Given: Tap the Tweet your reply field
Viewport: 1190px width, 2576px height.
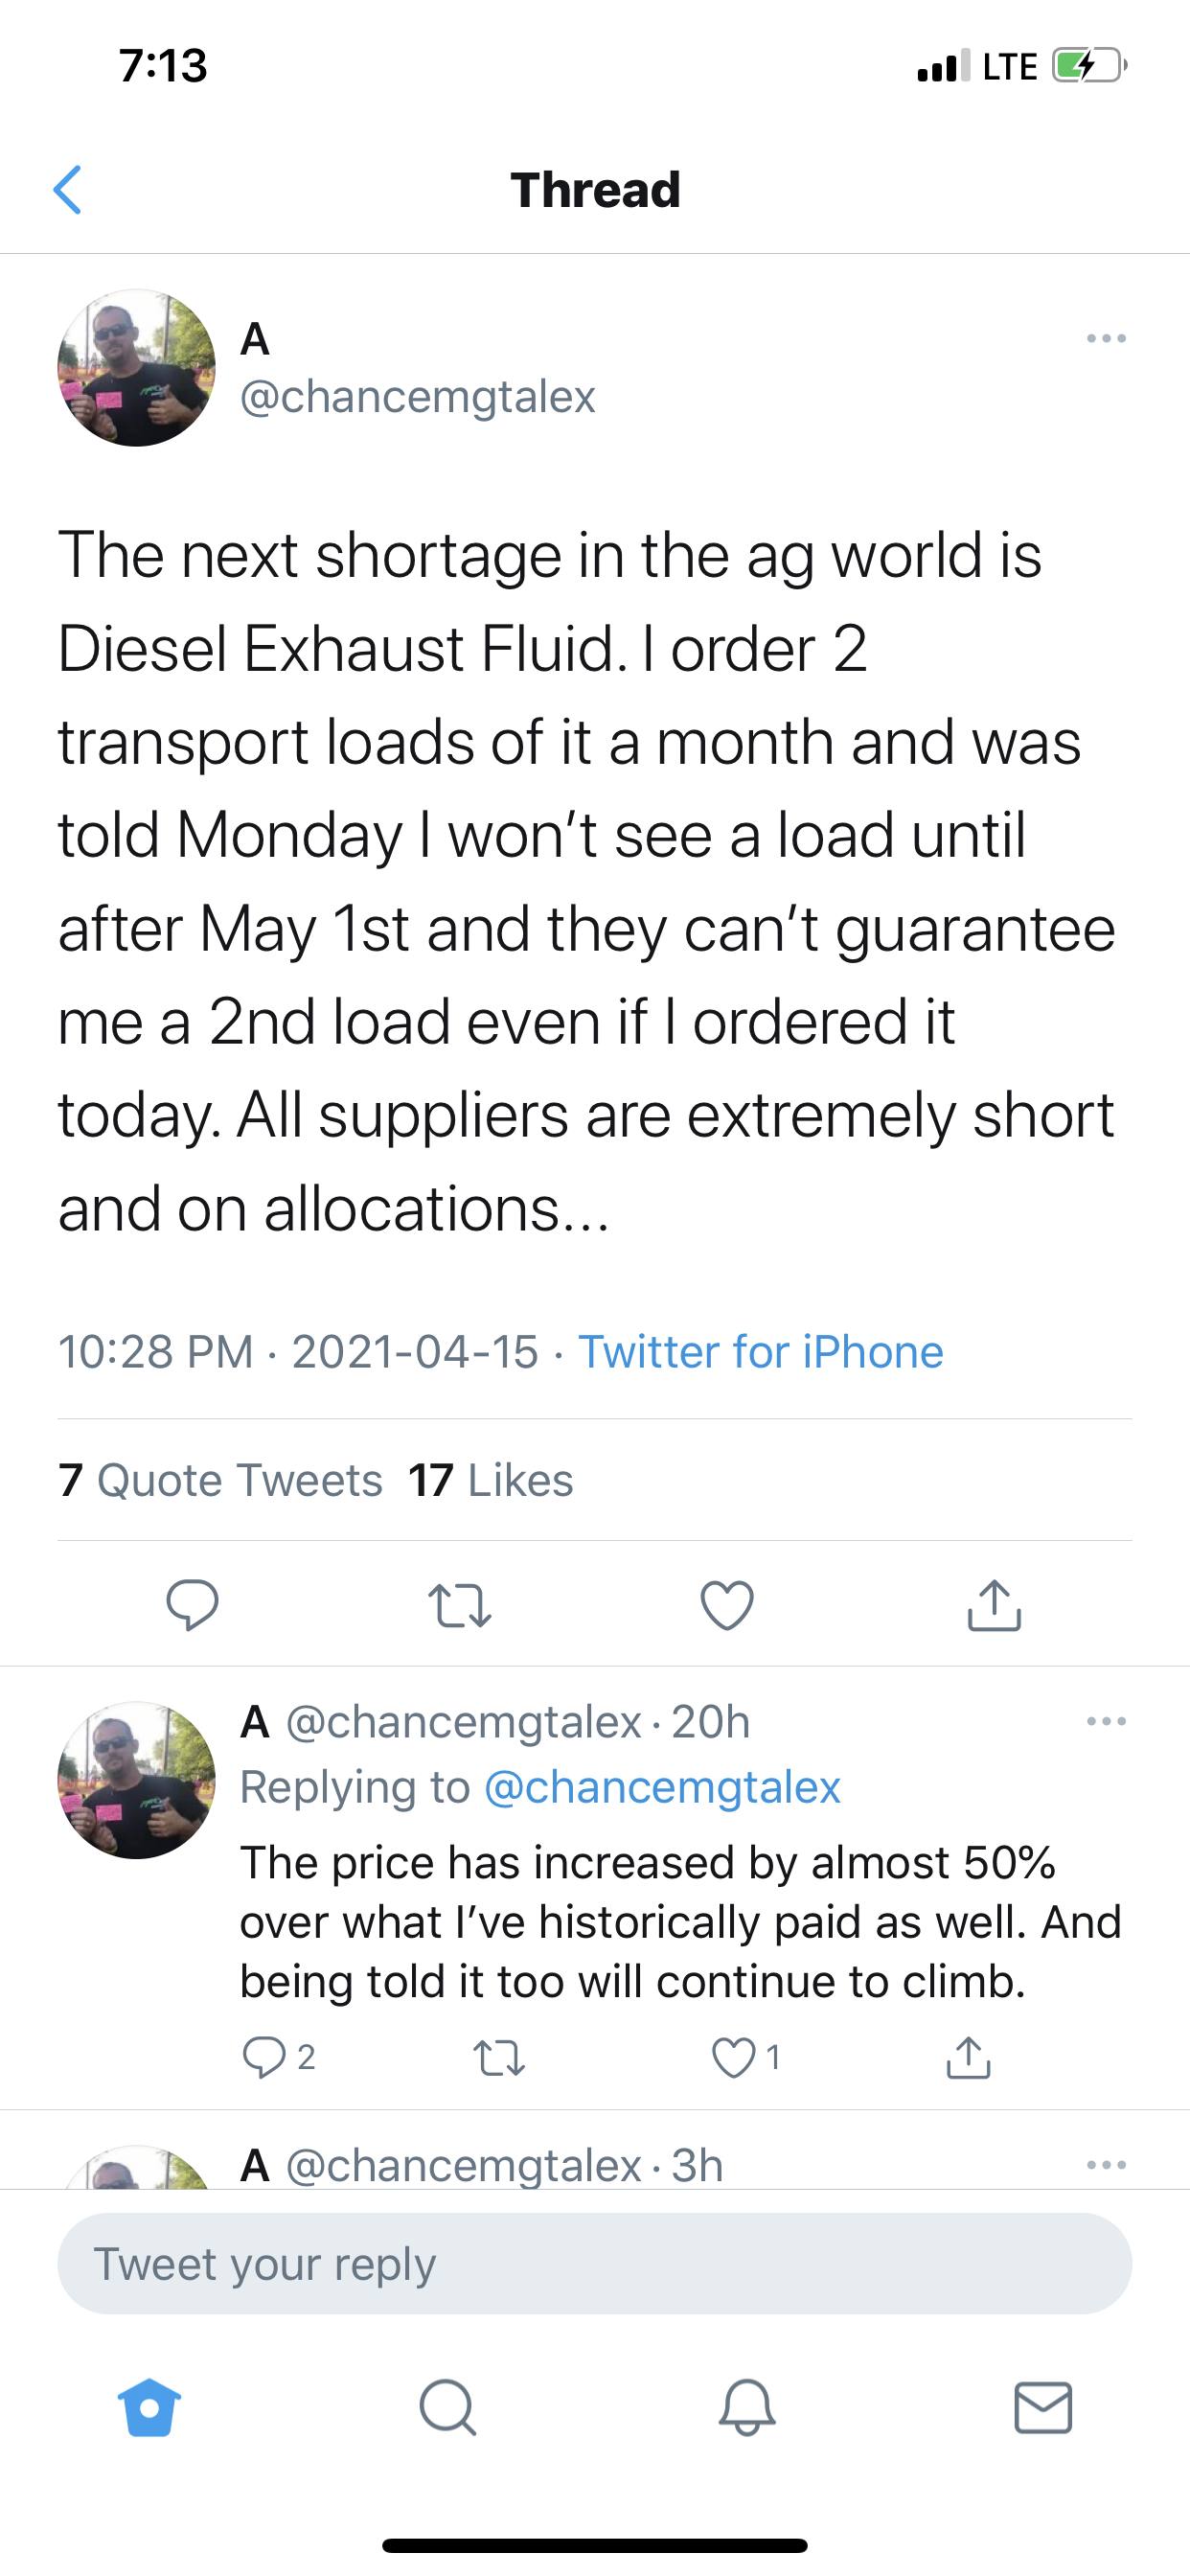Looking at the screenshot, I should pyautogui.click(x=595, y=2264).
